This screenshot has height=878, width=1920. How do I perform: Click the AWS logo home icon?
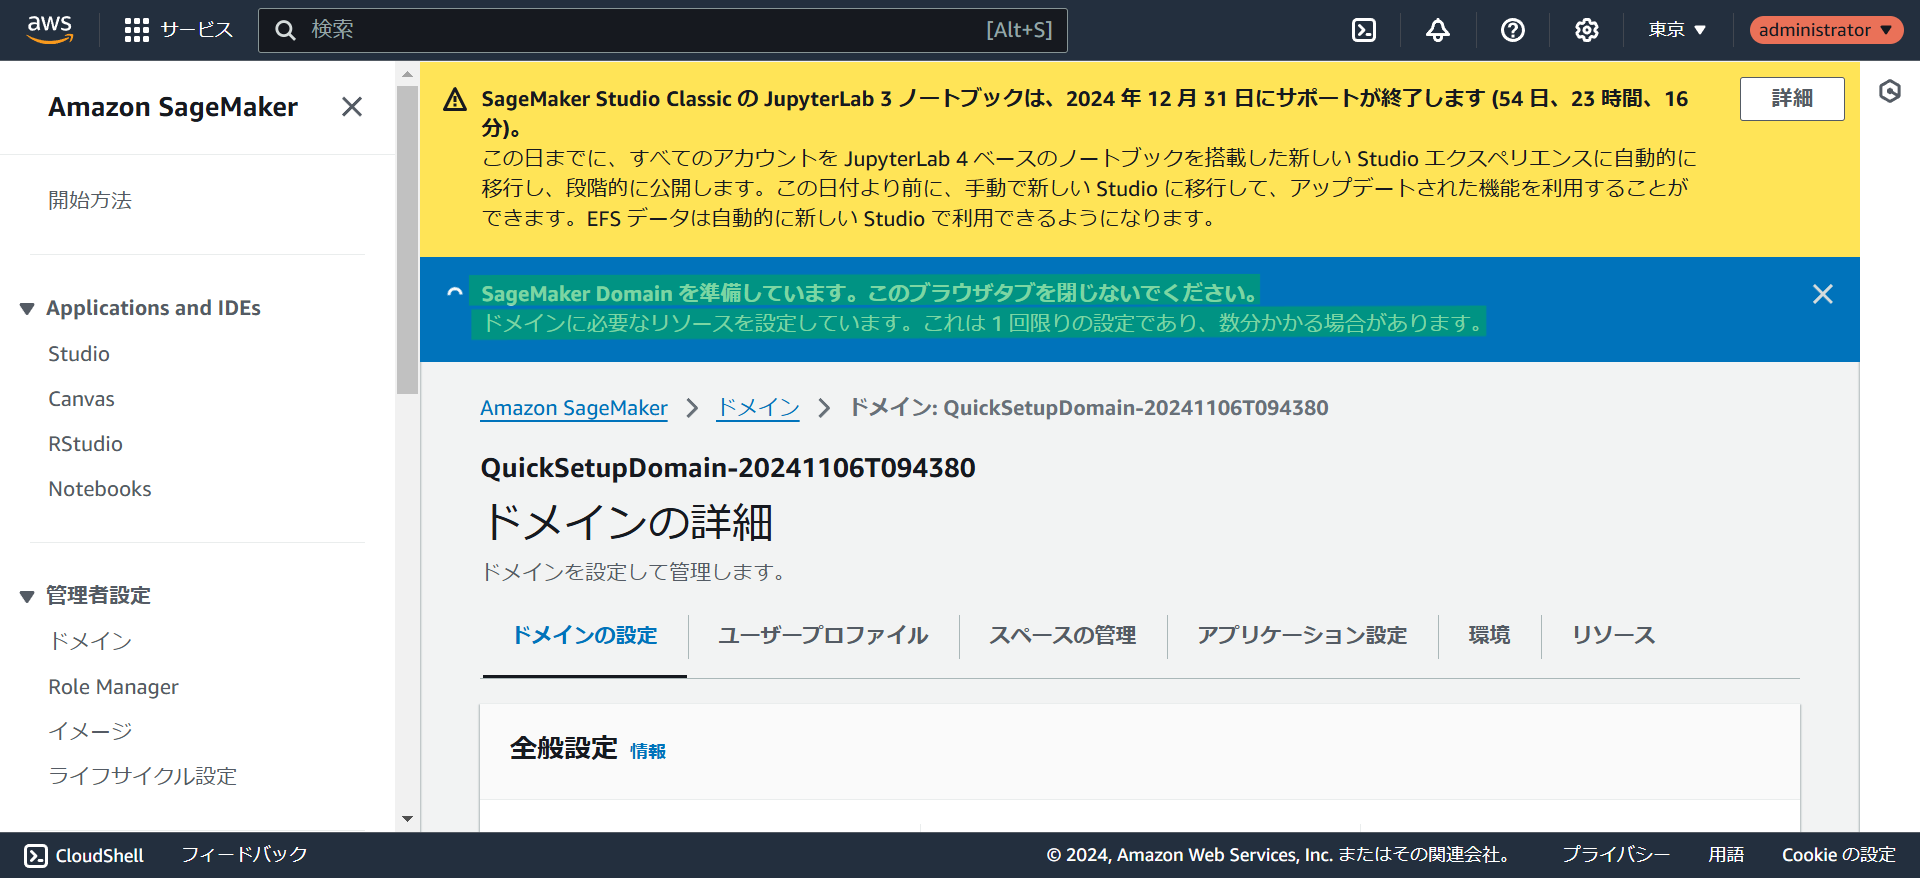[50, 29]
